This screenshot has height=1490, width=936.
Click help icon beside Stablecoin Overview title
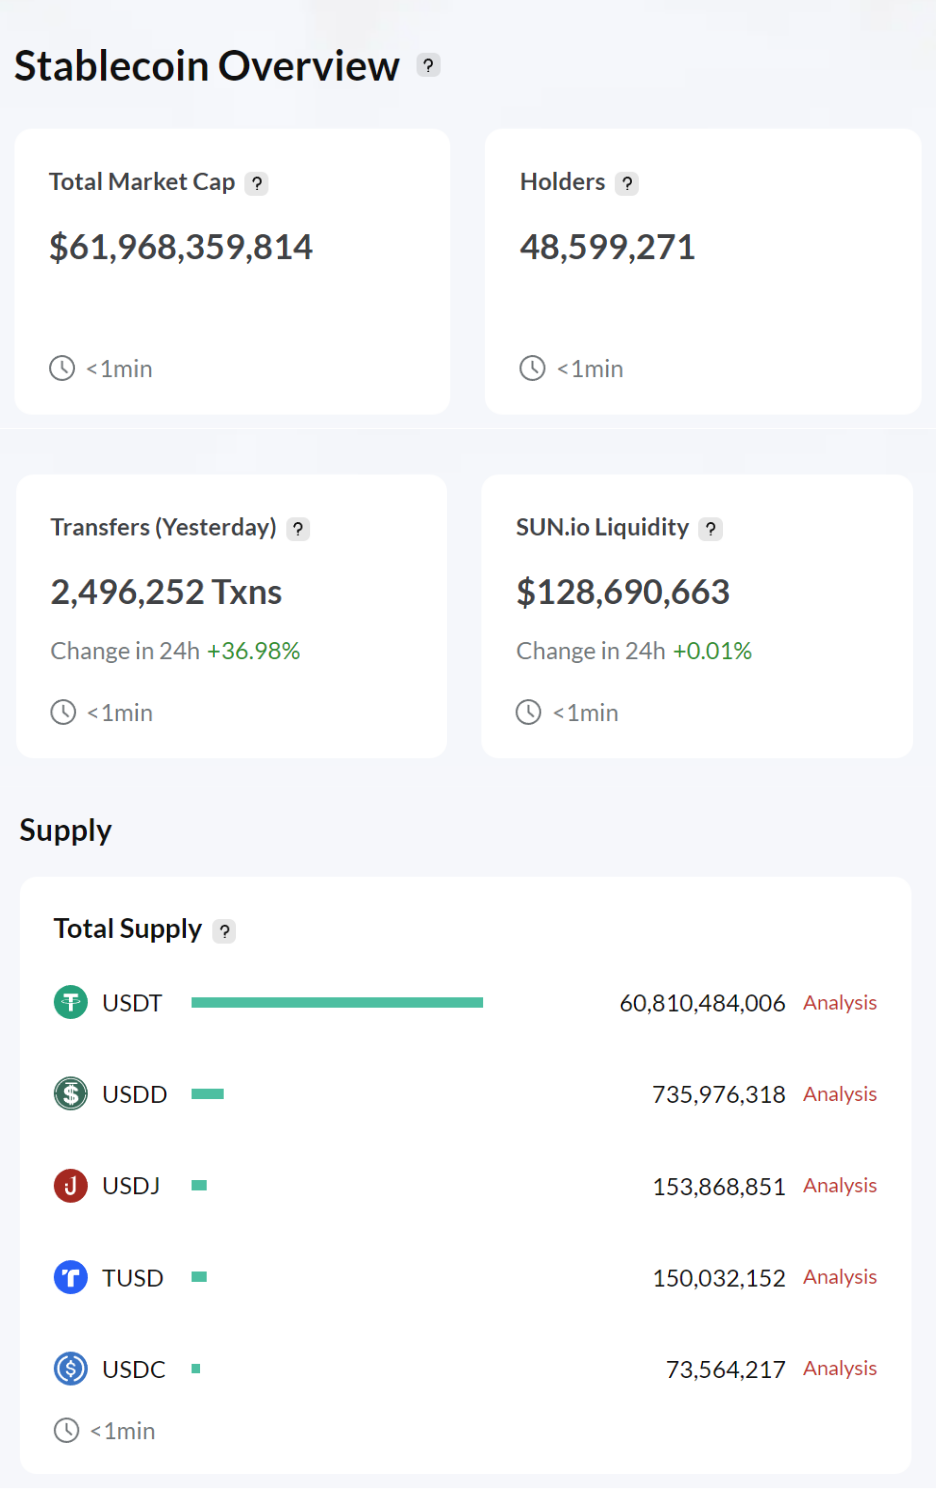[x=428, y=66]
